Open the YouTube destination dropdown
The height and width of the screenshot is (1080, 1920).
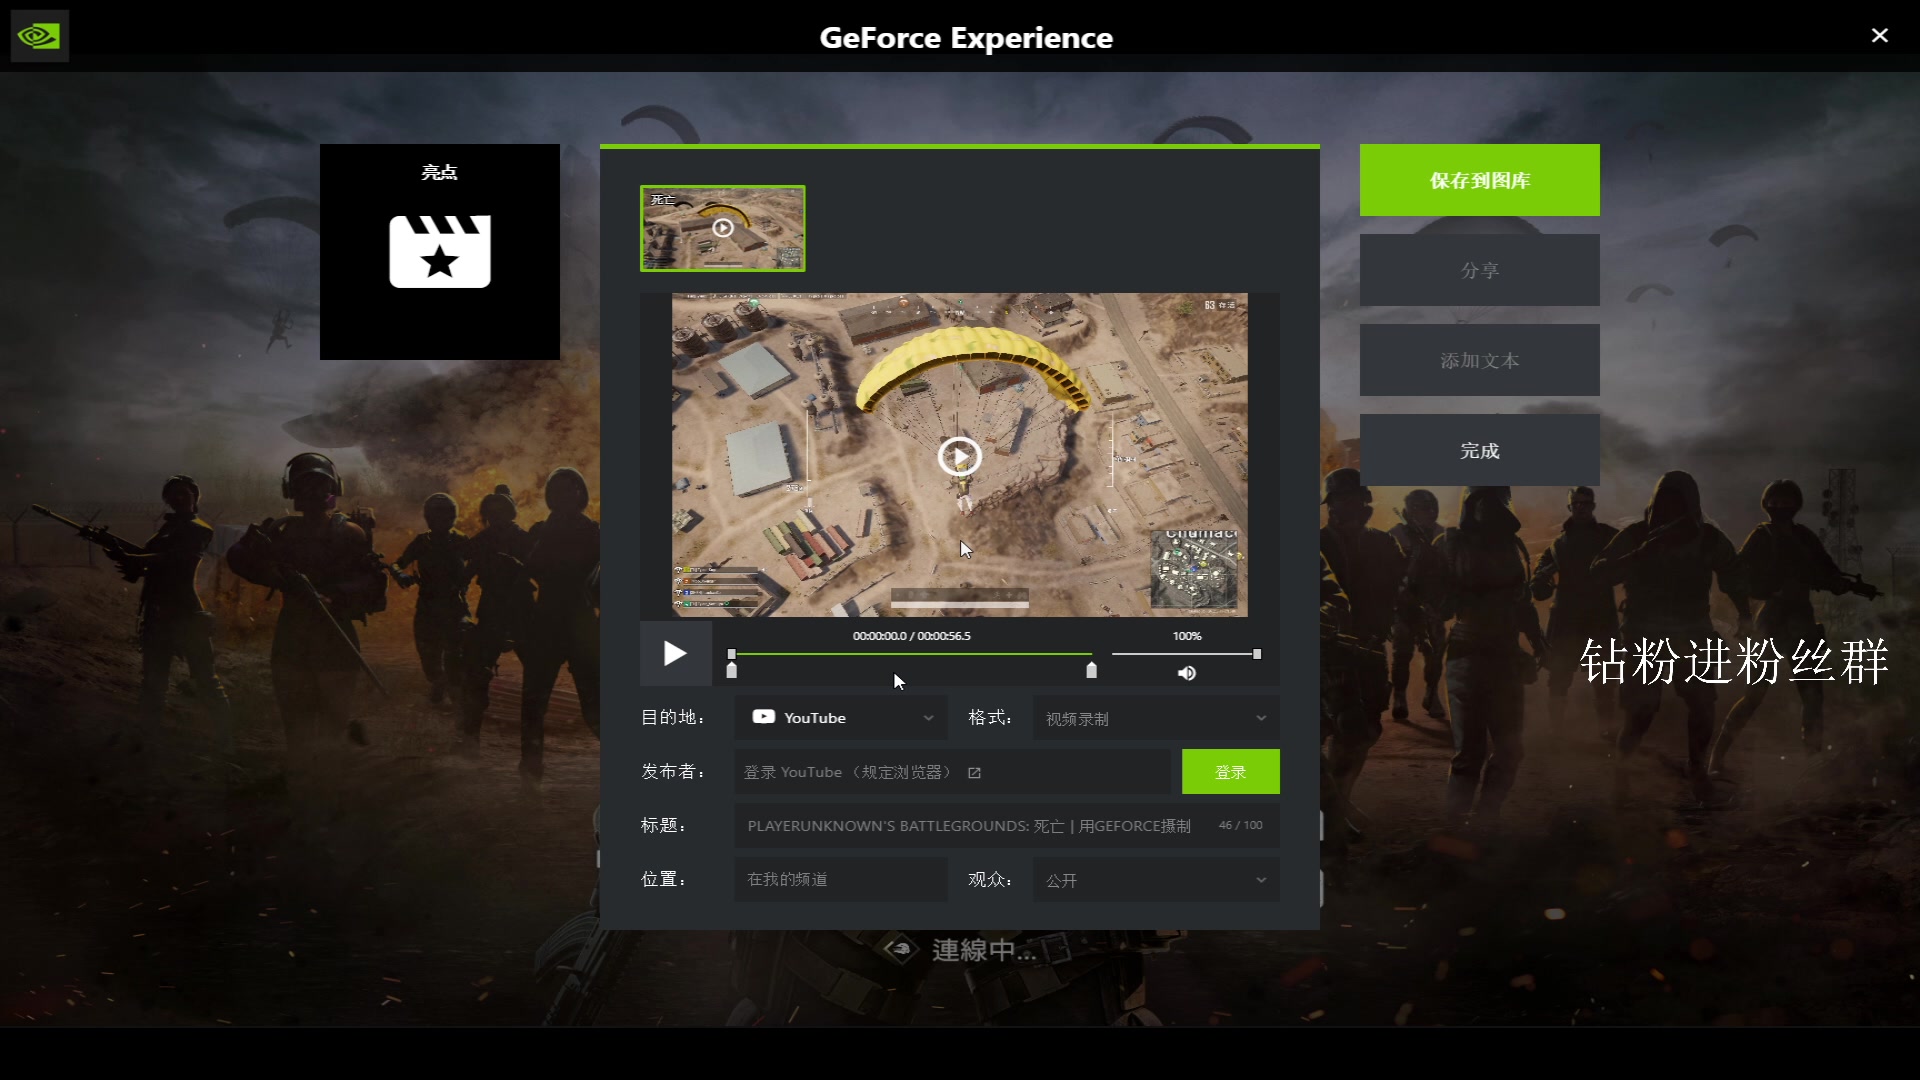tap(841, 718)
